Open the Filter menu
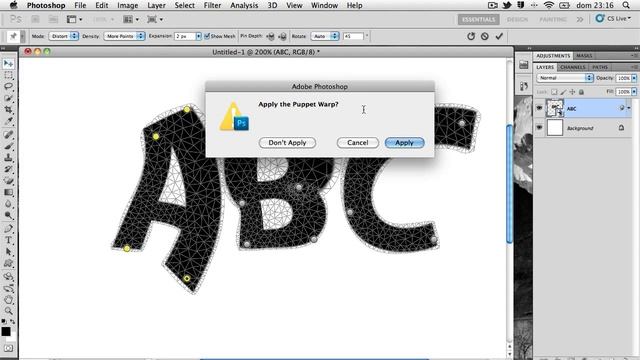 [212, 5]
